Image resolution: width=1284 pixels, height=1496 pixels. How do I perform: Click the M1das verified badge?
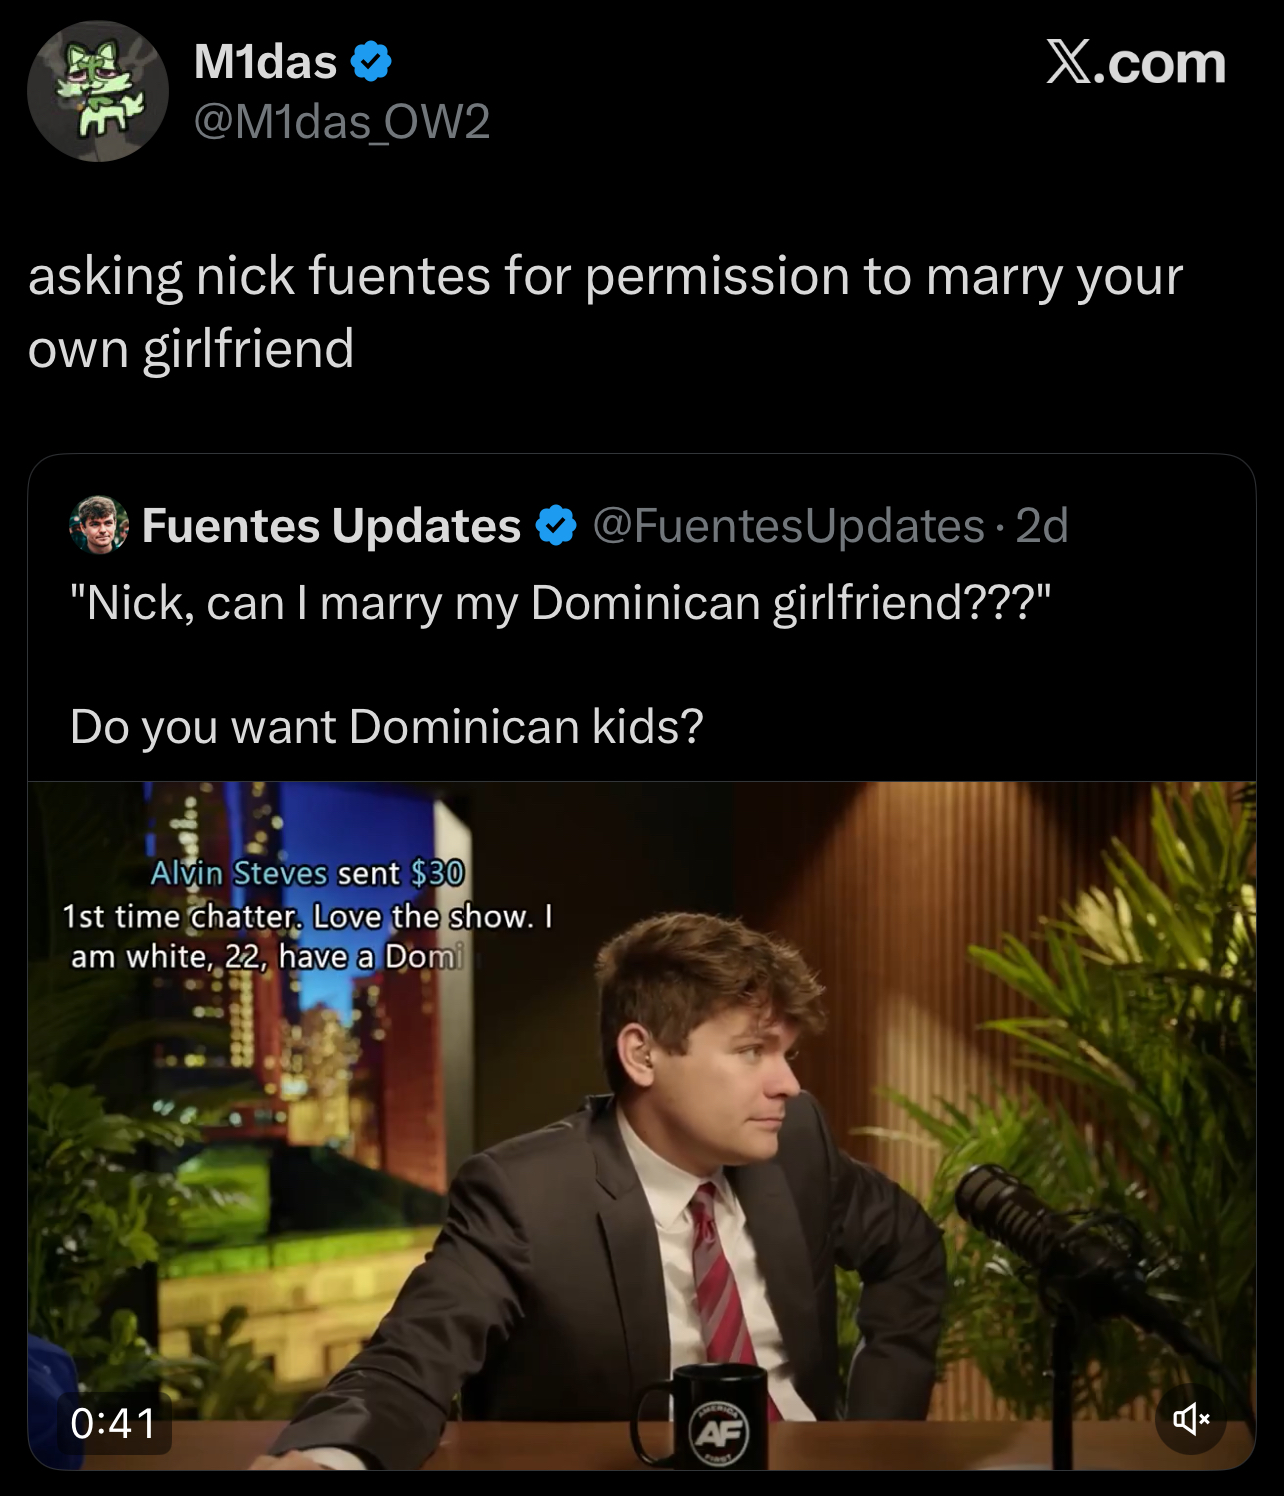371,62
